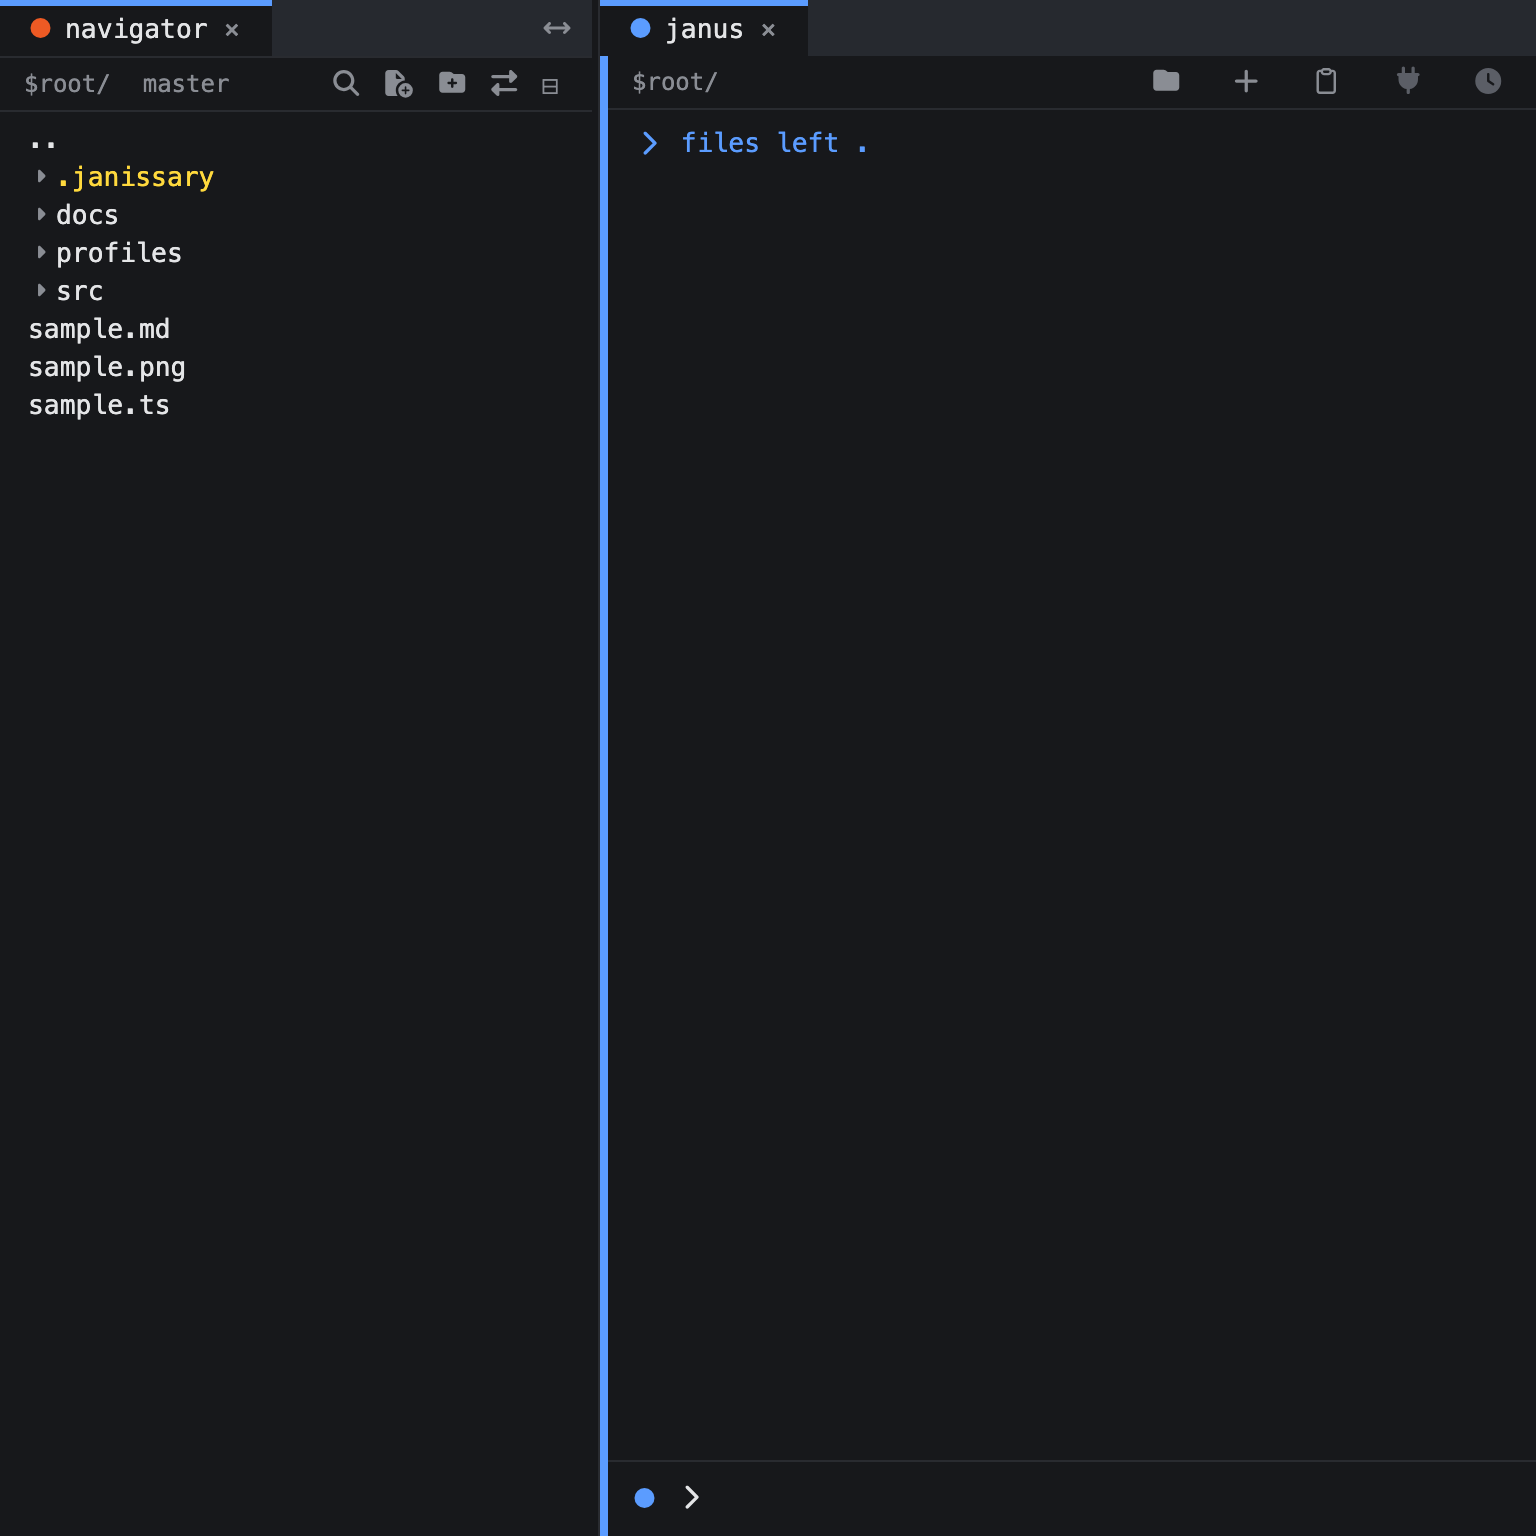
Task: Open history via the clock icon
Action: coord(1488,81)
